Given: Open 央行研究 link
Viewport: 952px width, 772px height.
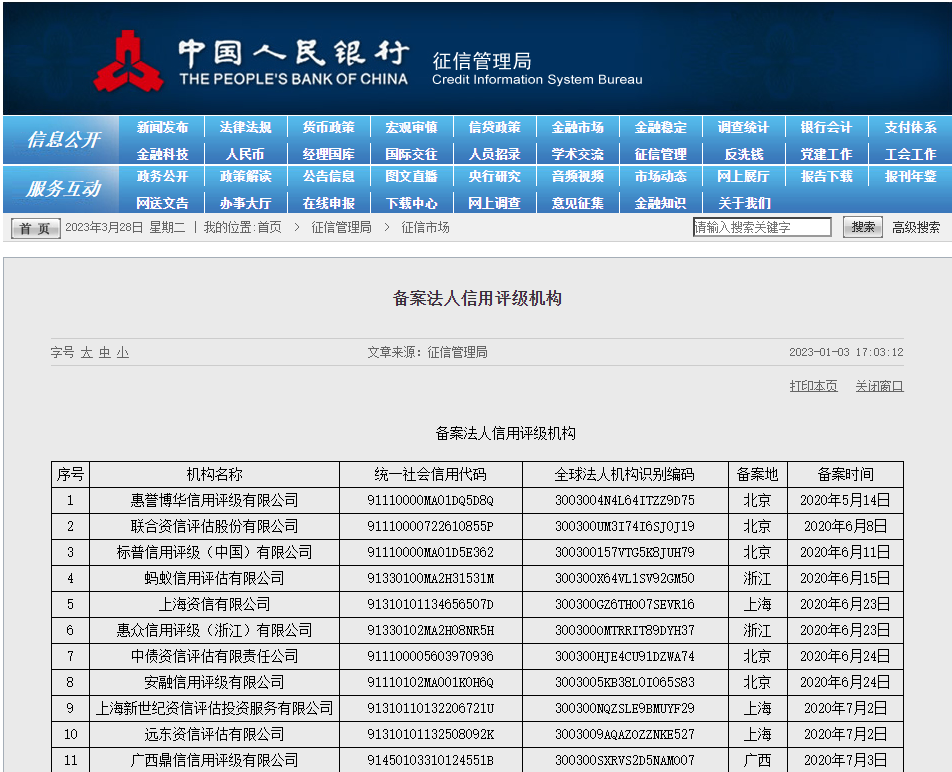Looking at the screenshot, I should click(x=494, y=177).
